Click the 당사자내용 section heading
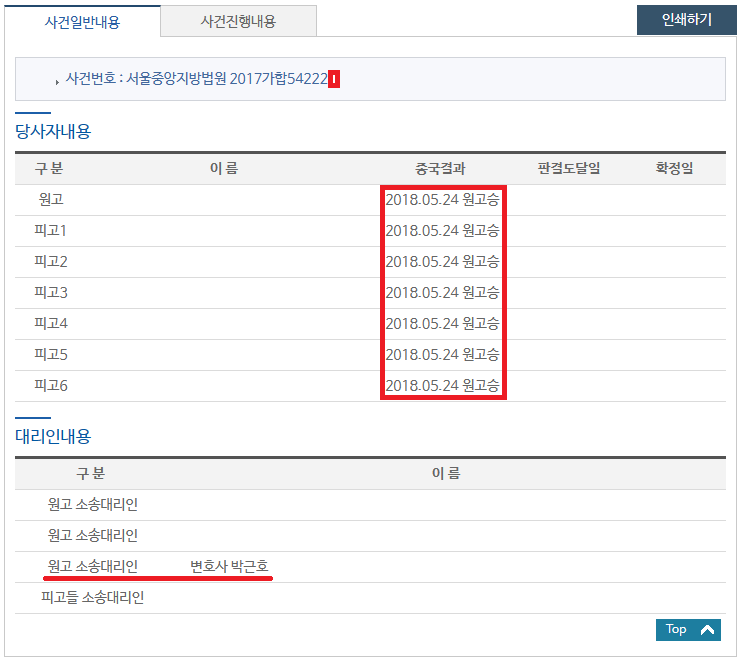Screen dimensions: 742x659 (x=52, y=131)
